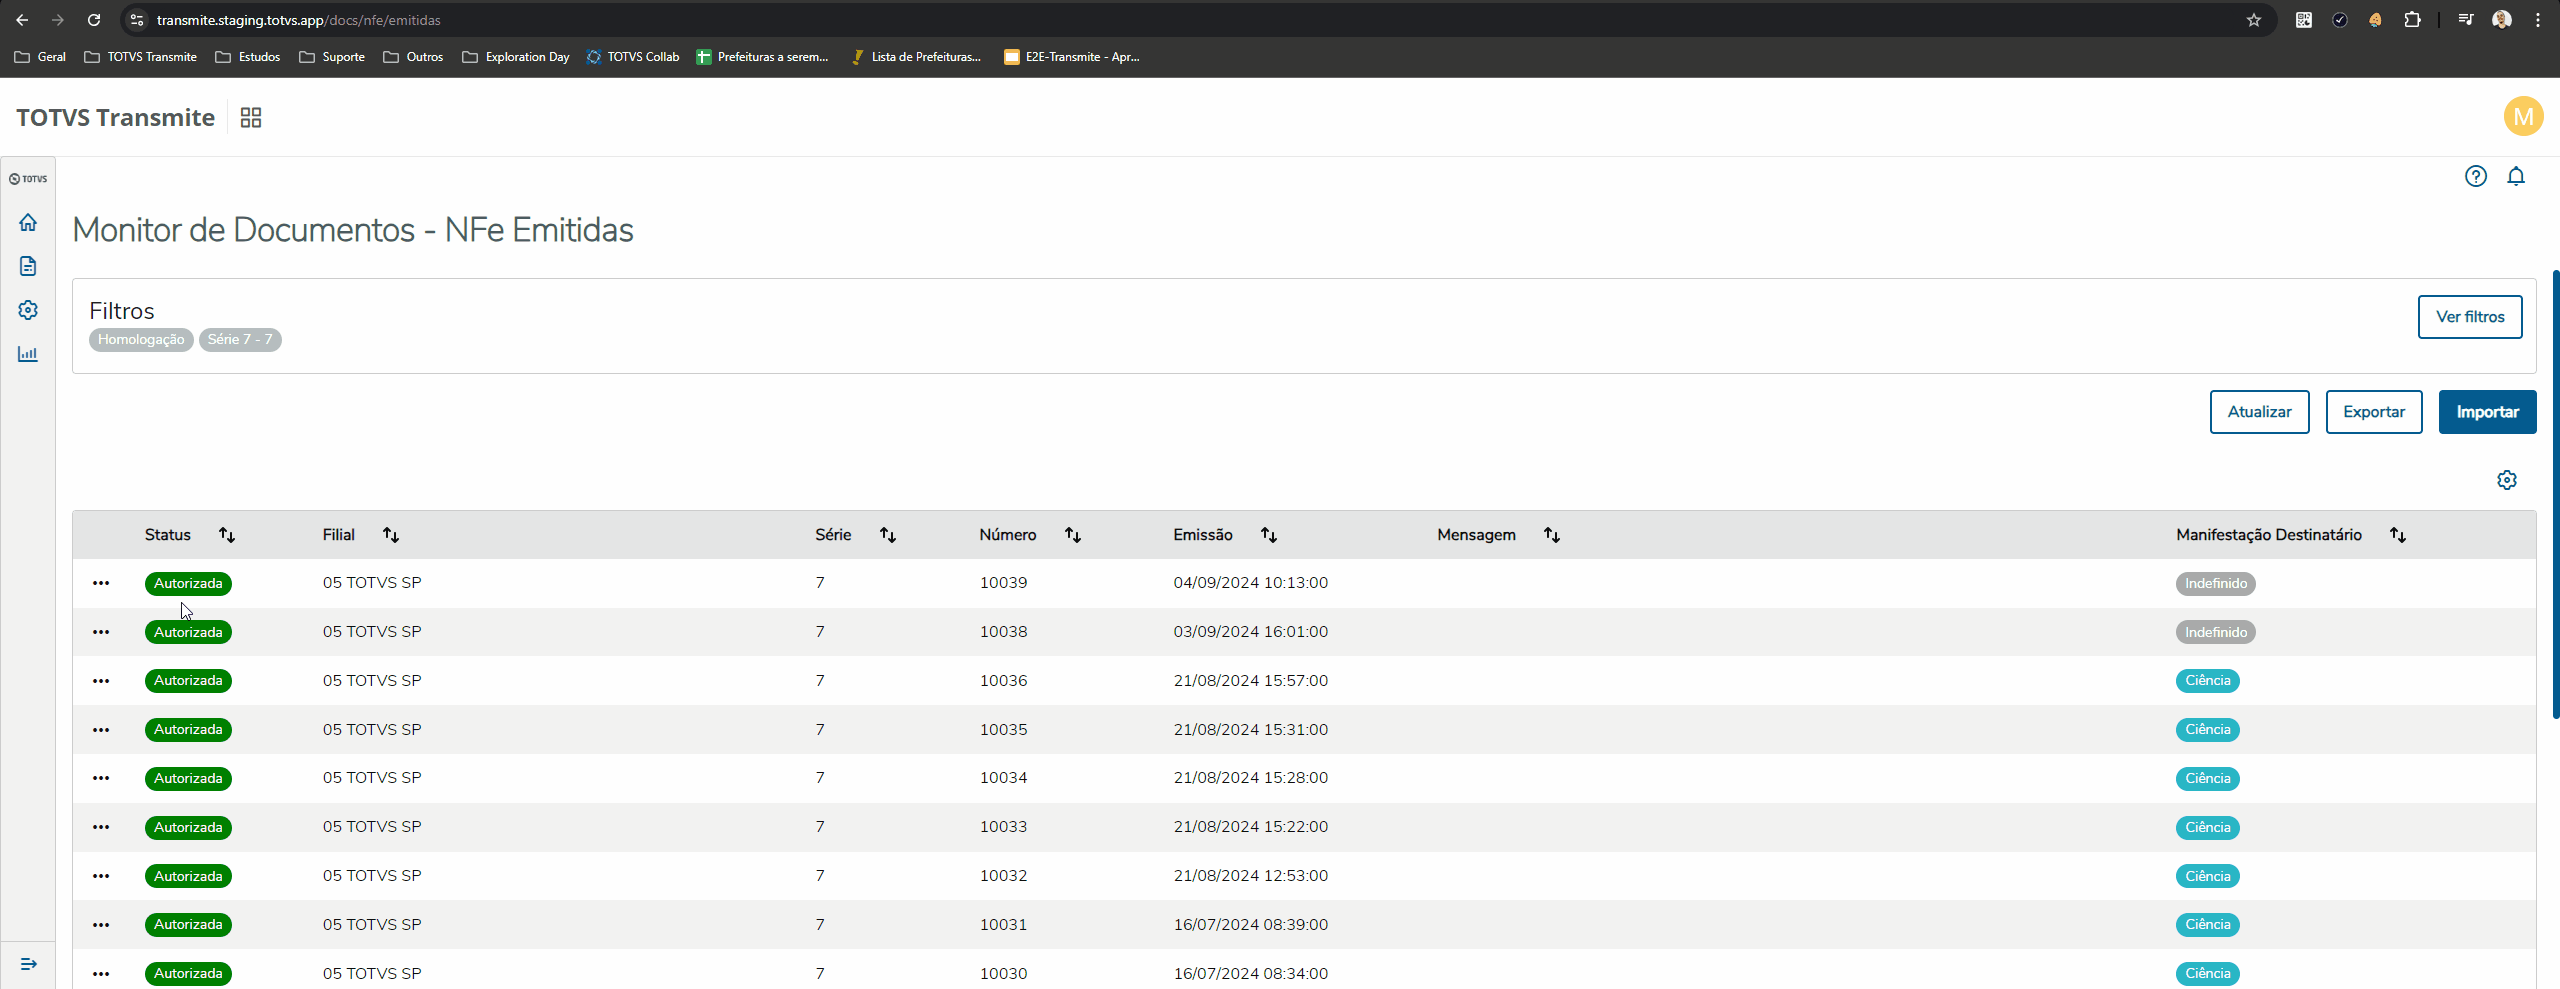This screenshot has height=989, width=2560.
Task: Click the Exportar button
Action: point(2374,412)
